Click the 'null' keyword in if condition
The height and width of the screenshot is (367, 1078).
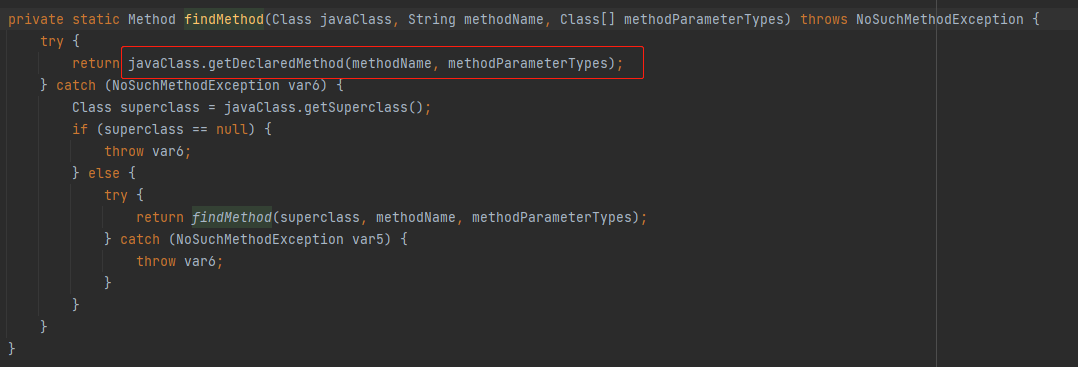[232, 129]
